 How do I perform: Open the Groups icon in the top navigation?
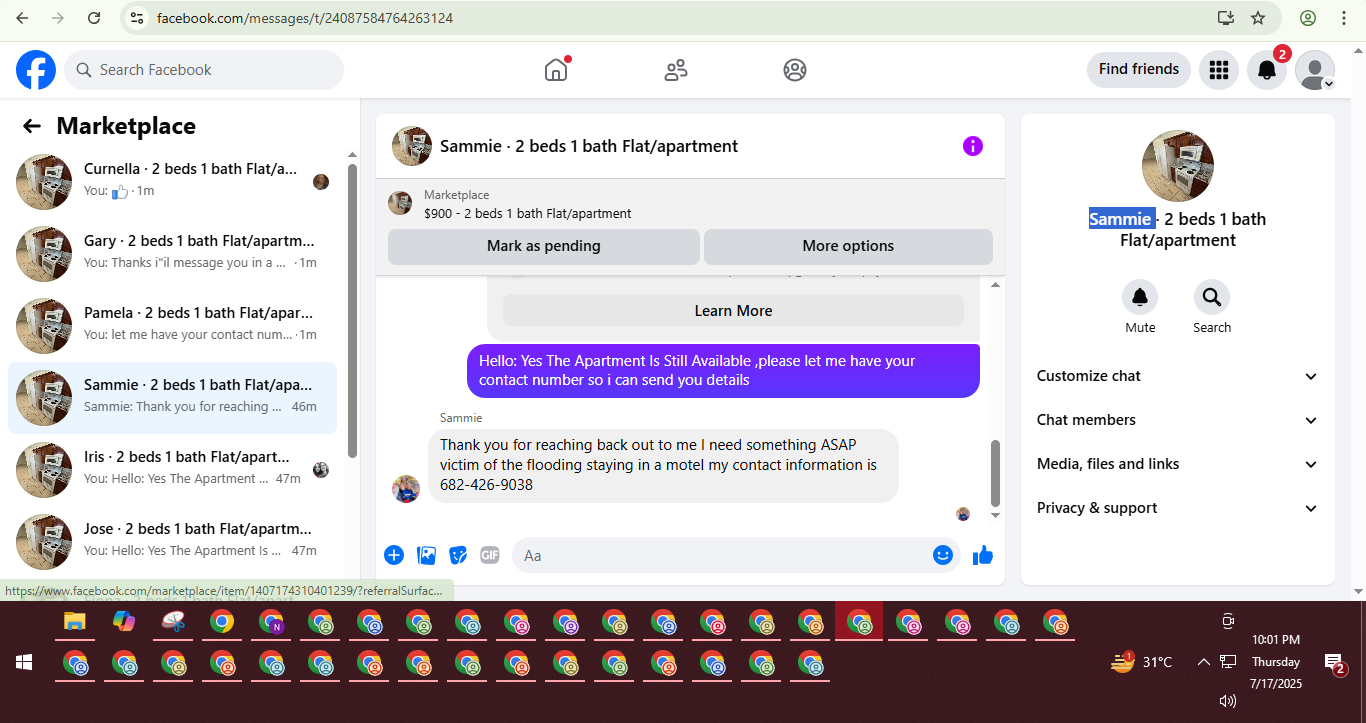(795, 70)
